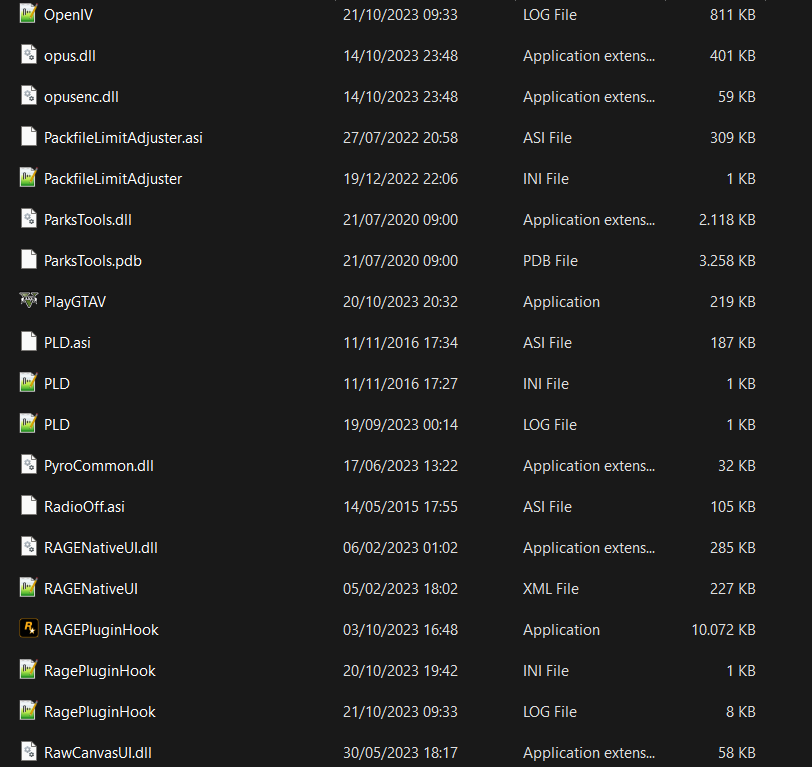The image size is (812, 767).
Task: Click date 14/05/2015 17:55
Action: [400, 506]
